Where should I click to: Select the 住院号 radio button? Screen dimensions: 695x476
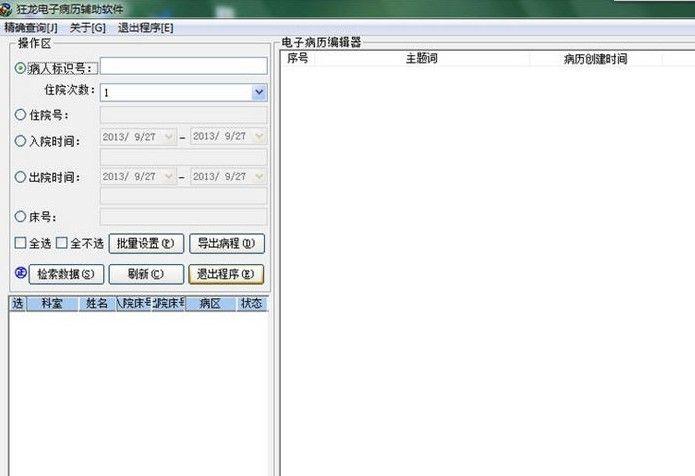coord(20,114)
